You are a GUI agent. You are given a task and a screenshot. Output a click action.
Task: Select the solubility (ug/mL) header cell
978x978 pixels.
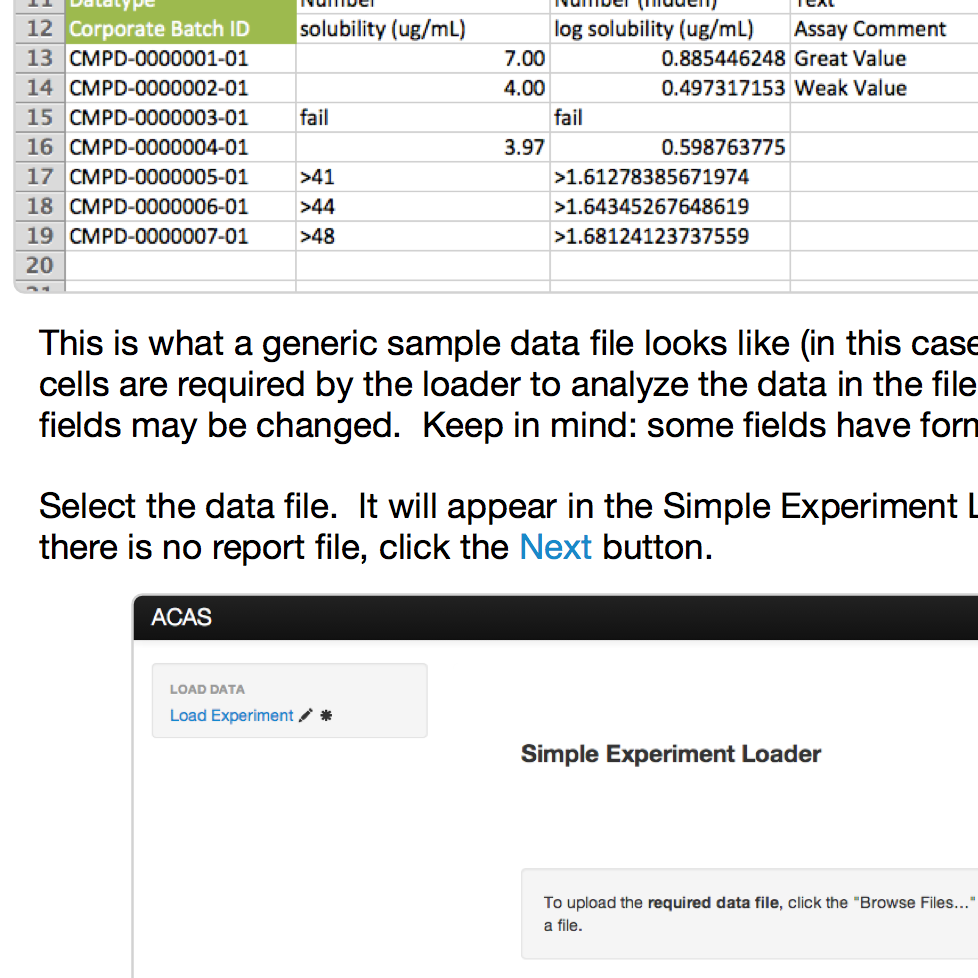pyautogui.click(x=423, y=29)
